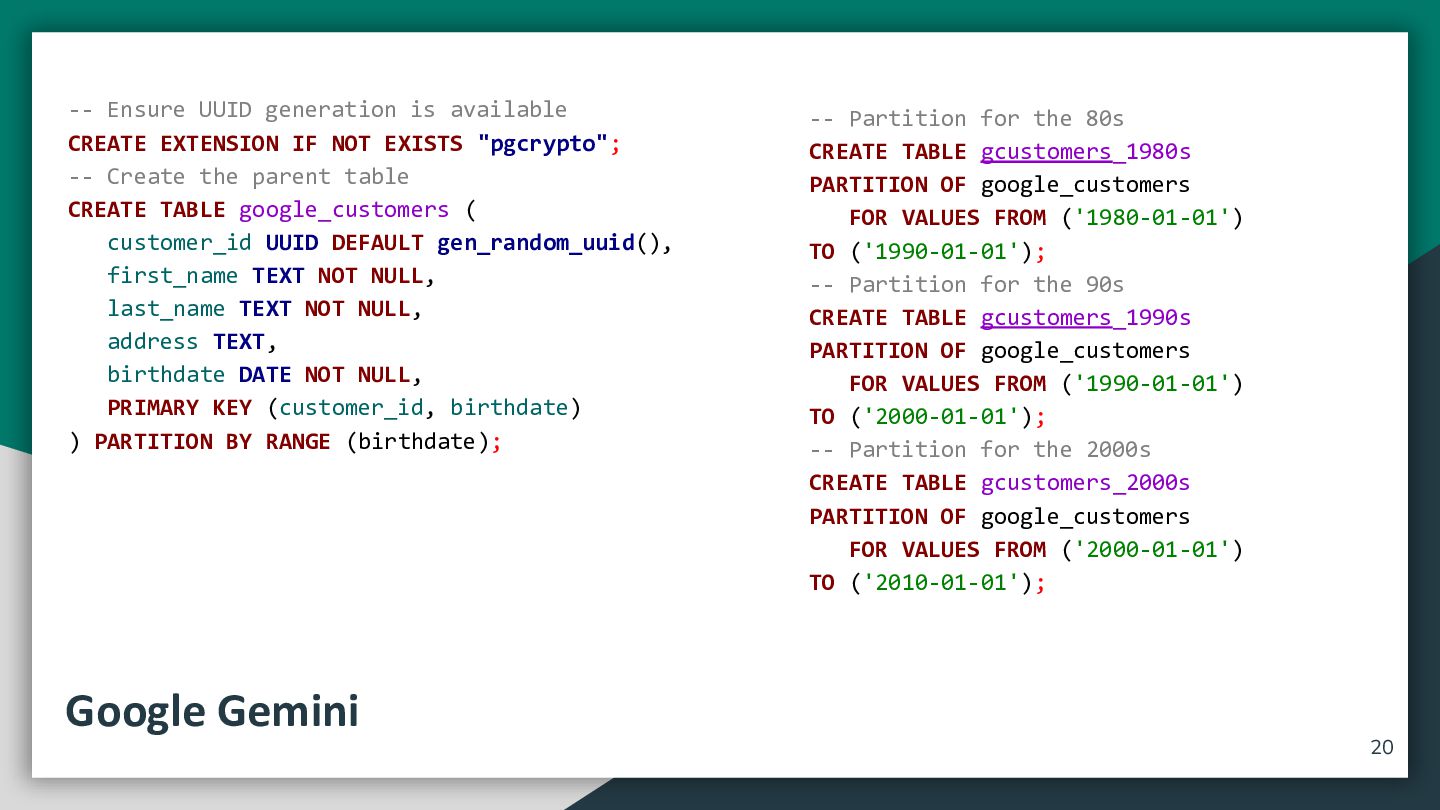Viewport: 1440px width, 810px height.
Task: Click the comment 'Partition for the 2000s'
Action: (980, 450)
